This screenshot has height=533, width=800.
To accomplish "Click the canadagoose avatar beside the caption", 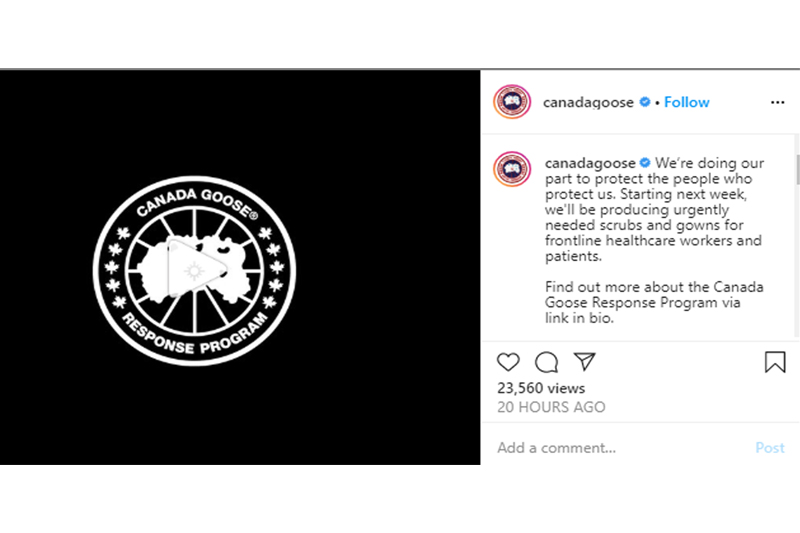I will pyautogui.click(x=512, y=169).
